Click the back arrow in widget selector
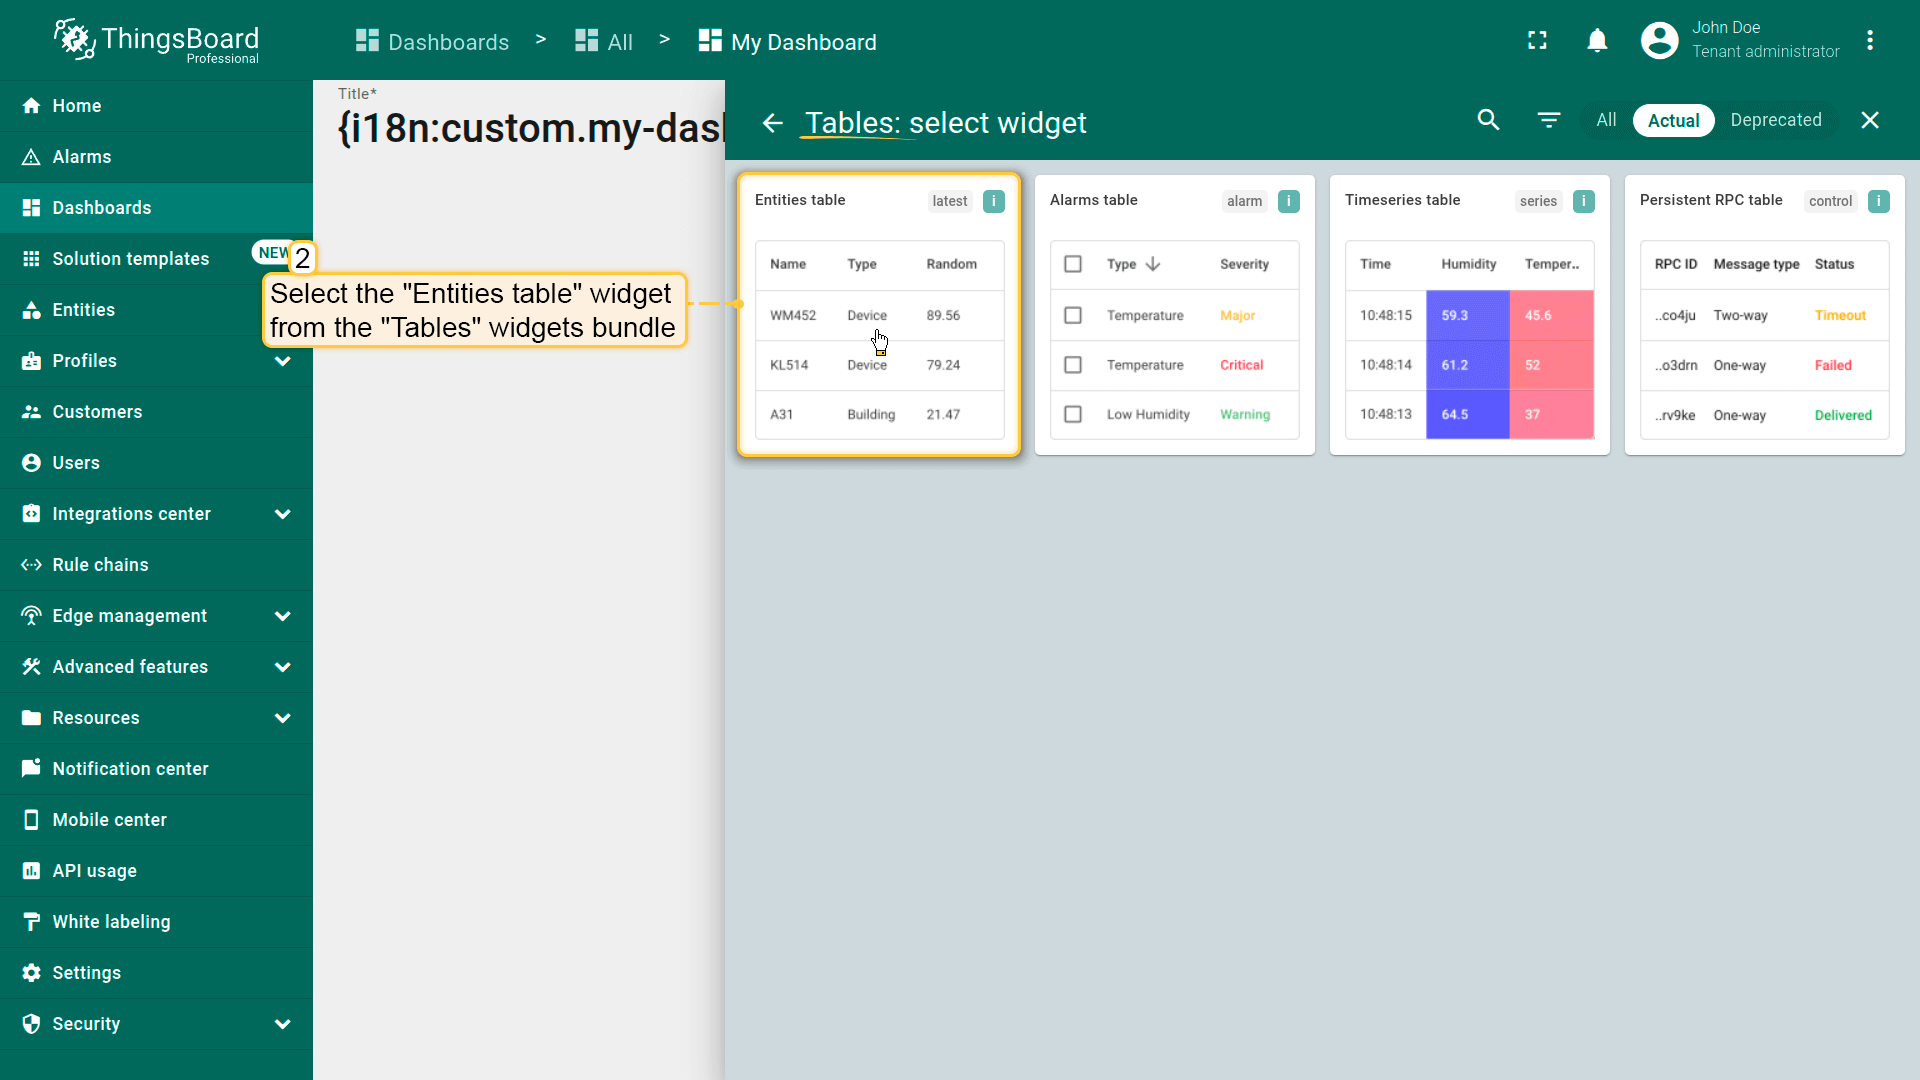 772,122
